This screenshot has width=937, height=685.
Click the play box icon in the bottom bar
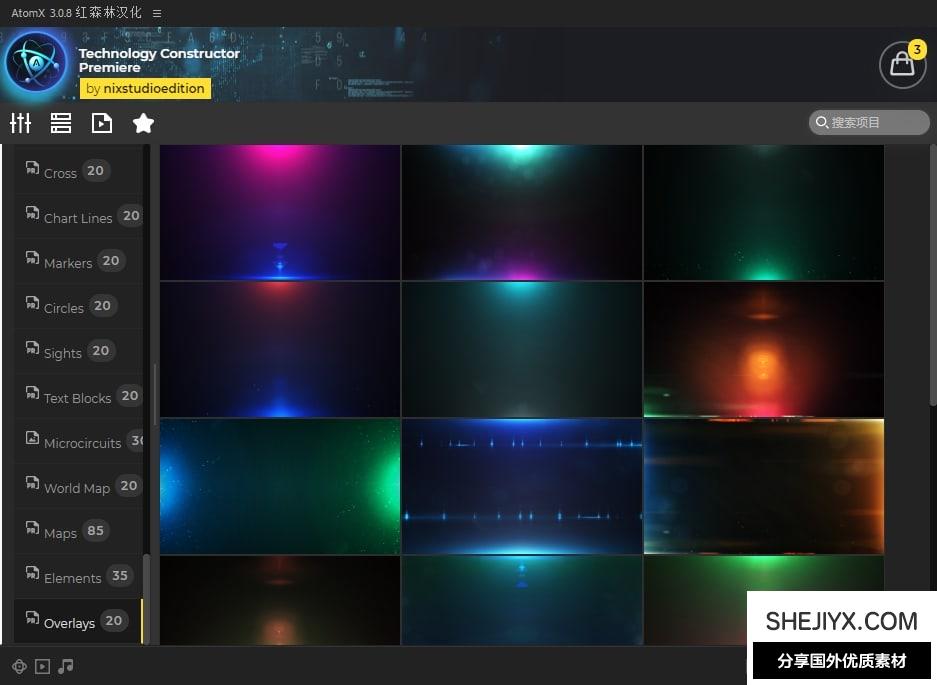click(x=42, y=666)
